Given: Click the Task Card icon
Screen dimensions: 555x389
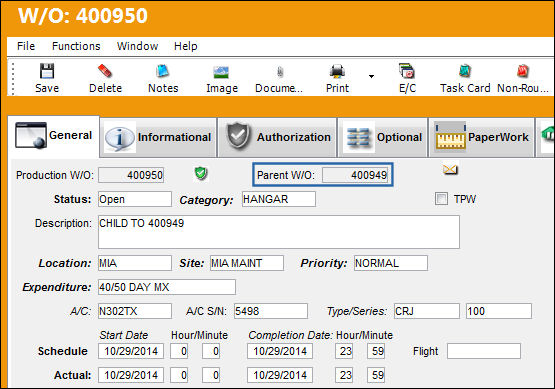Looking at the screenshot, I should point(465,71).
